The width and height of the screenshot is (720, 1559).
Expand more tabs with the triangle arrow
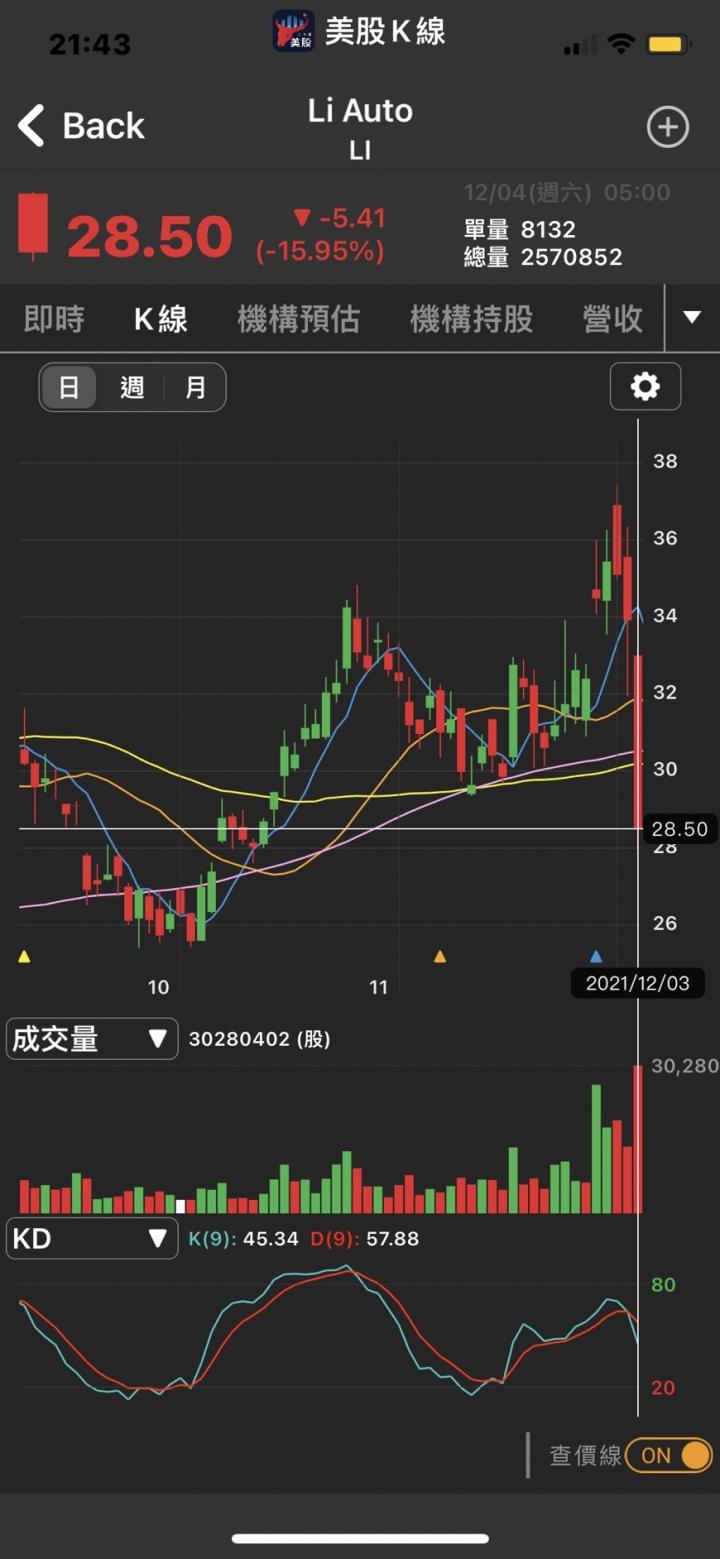(x=692, y=317)
